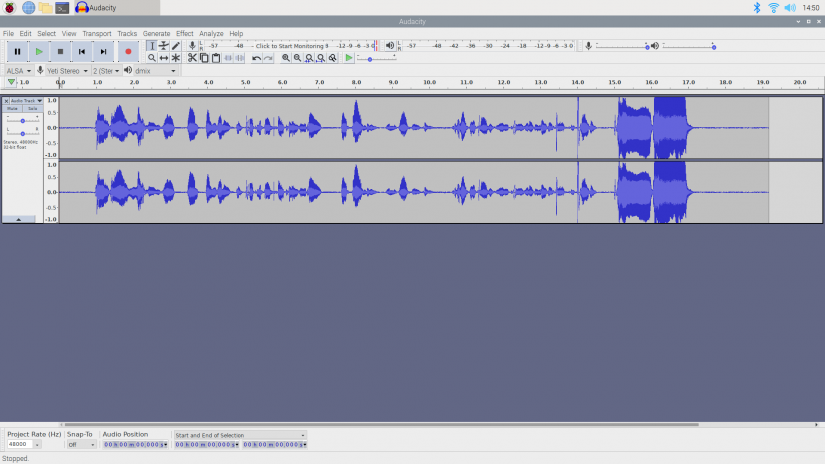This screenshot has width=825, height=464.
Task: Choose the Draw pencil tool
Action: click(176, 46)
